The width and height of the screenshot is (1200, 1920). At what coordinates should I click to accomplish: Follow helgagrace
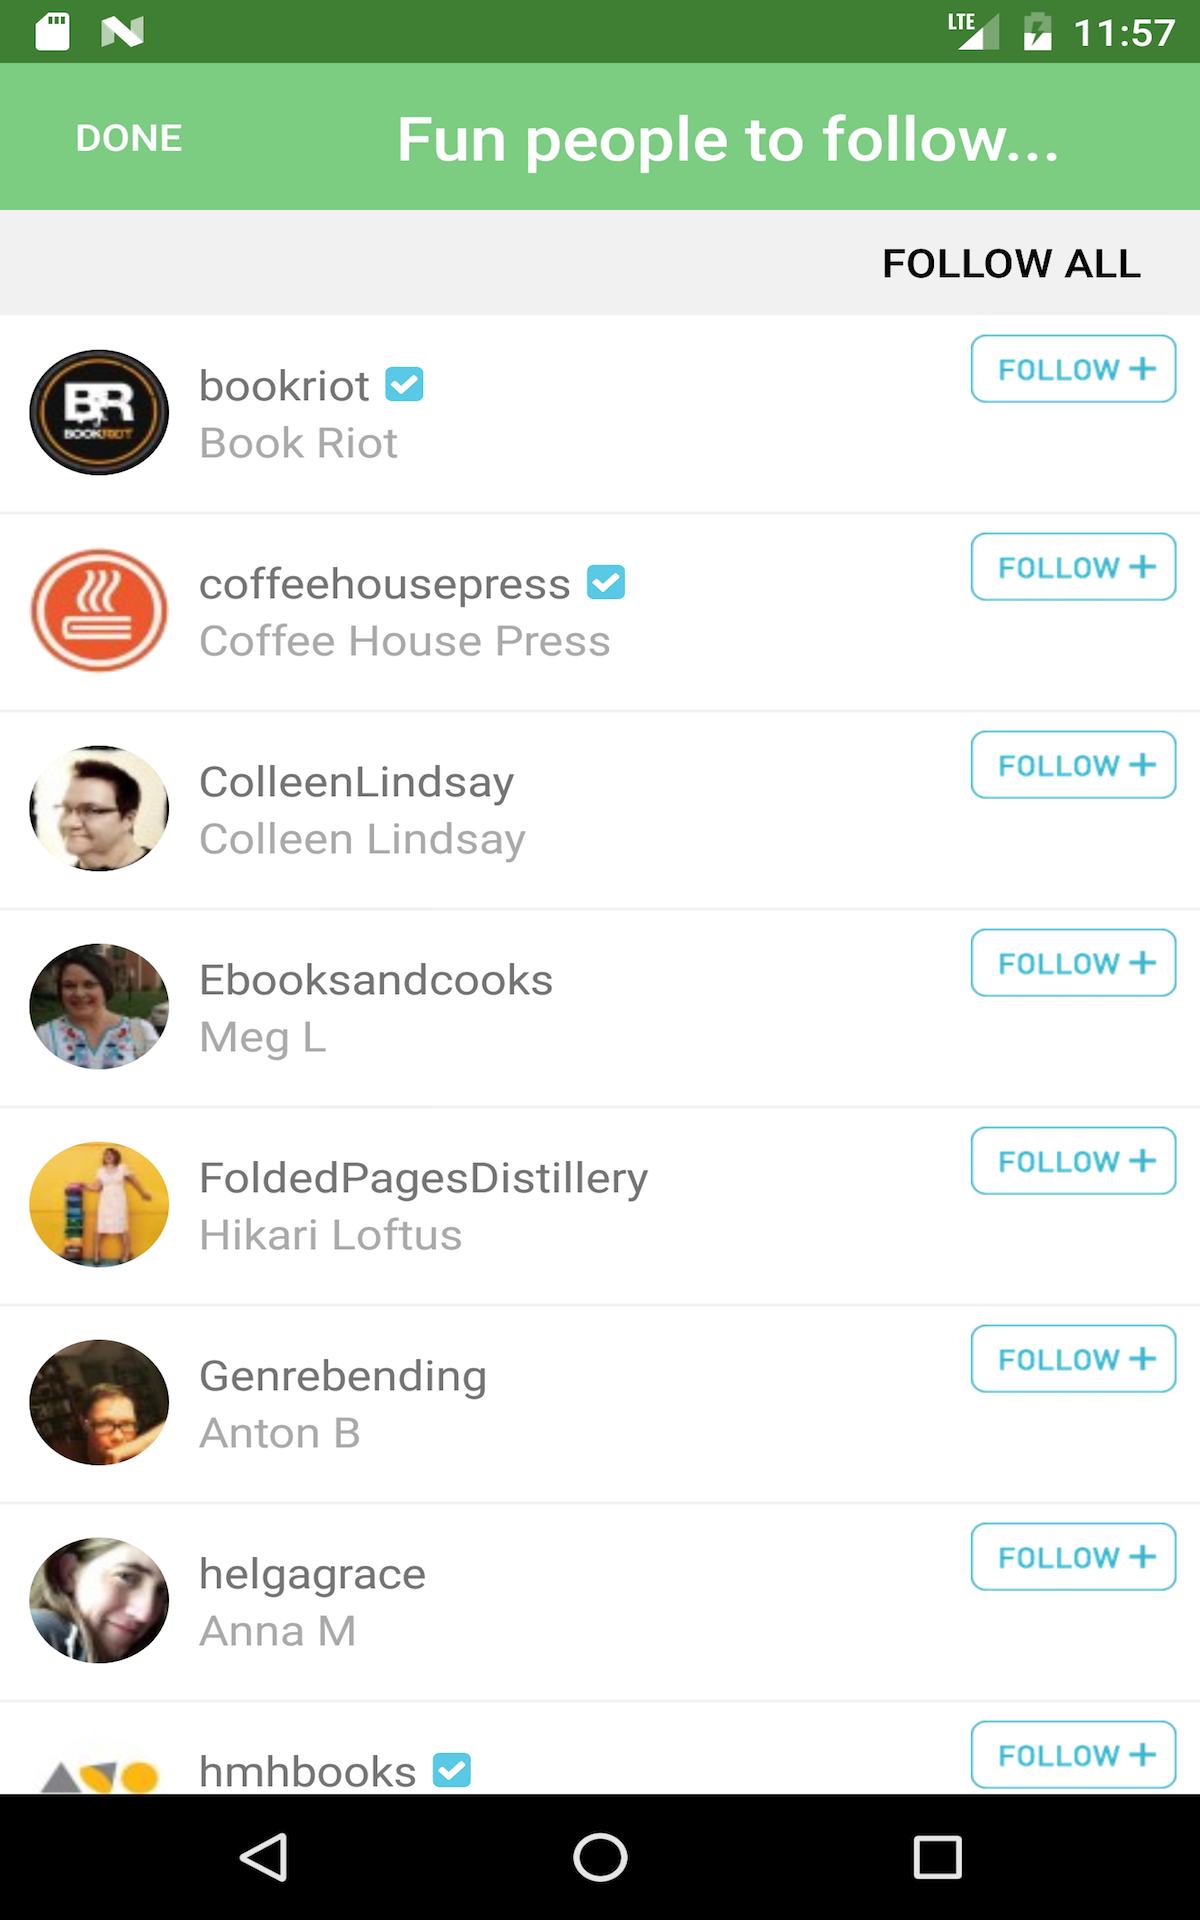1072,1557
